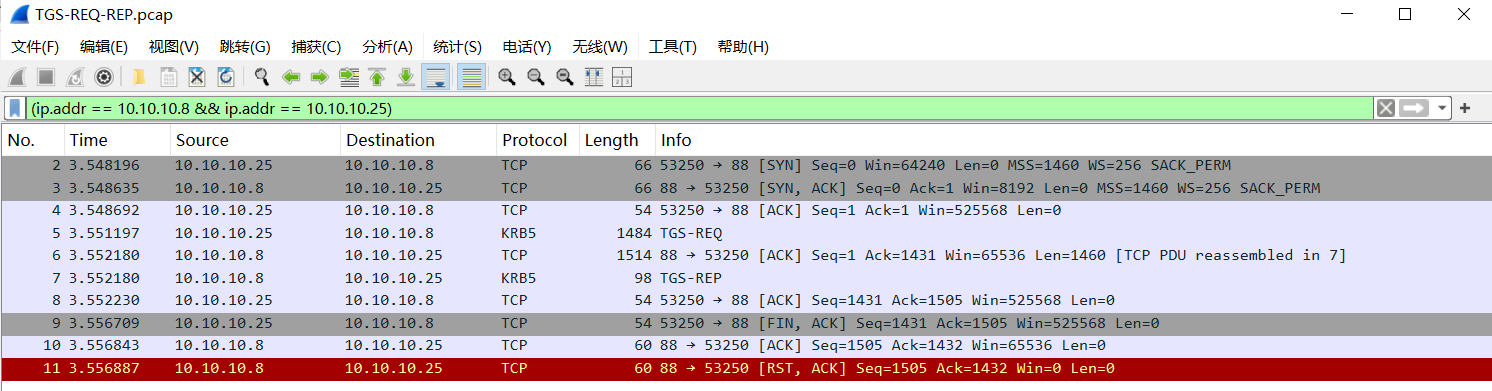Start capturing packets with shark fin icon
This screenshot has height=391, width=1492.
point(17,77)
